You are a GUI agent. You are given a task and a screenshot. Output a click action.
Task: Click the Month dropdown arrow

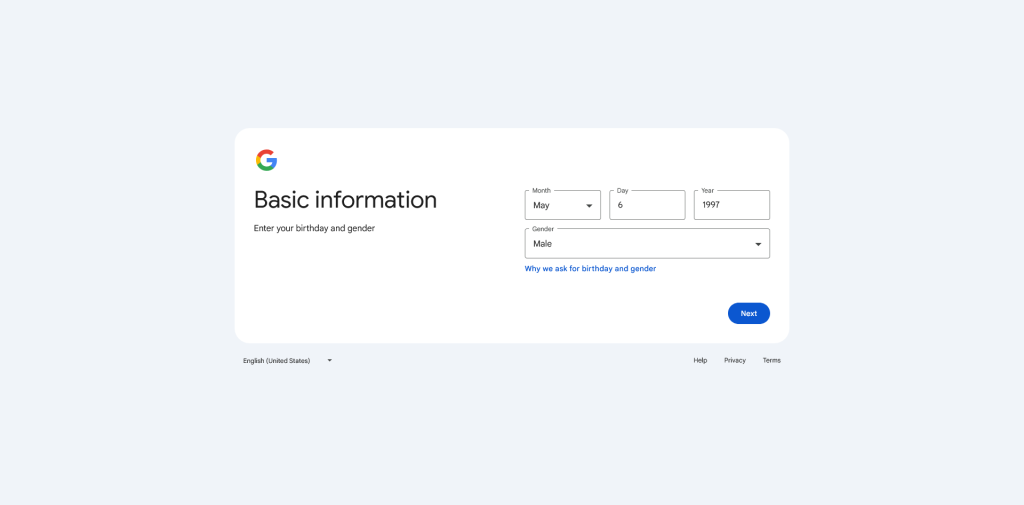coord(589,206)
